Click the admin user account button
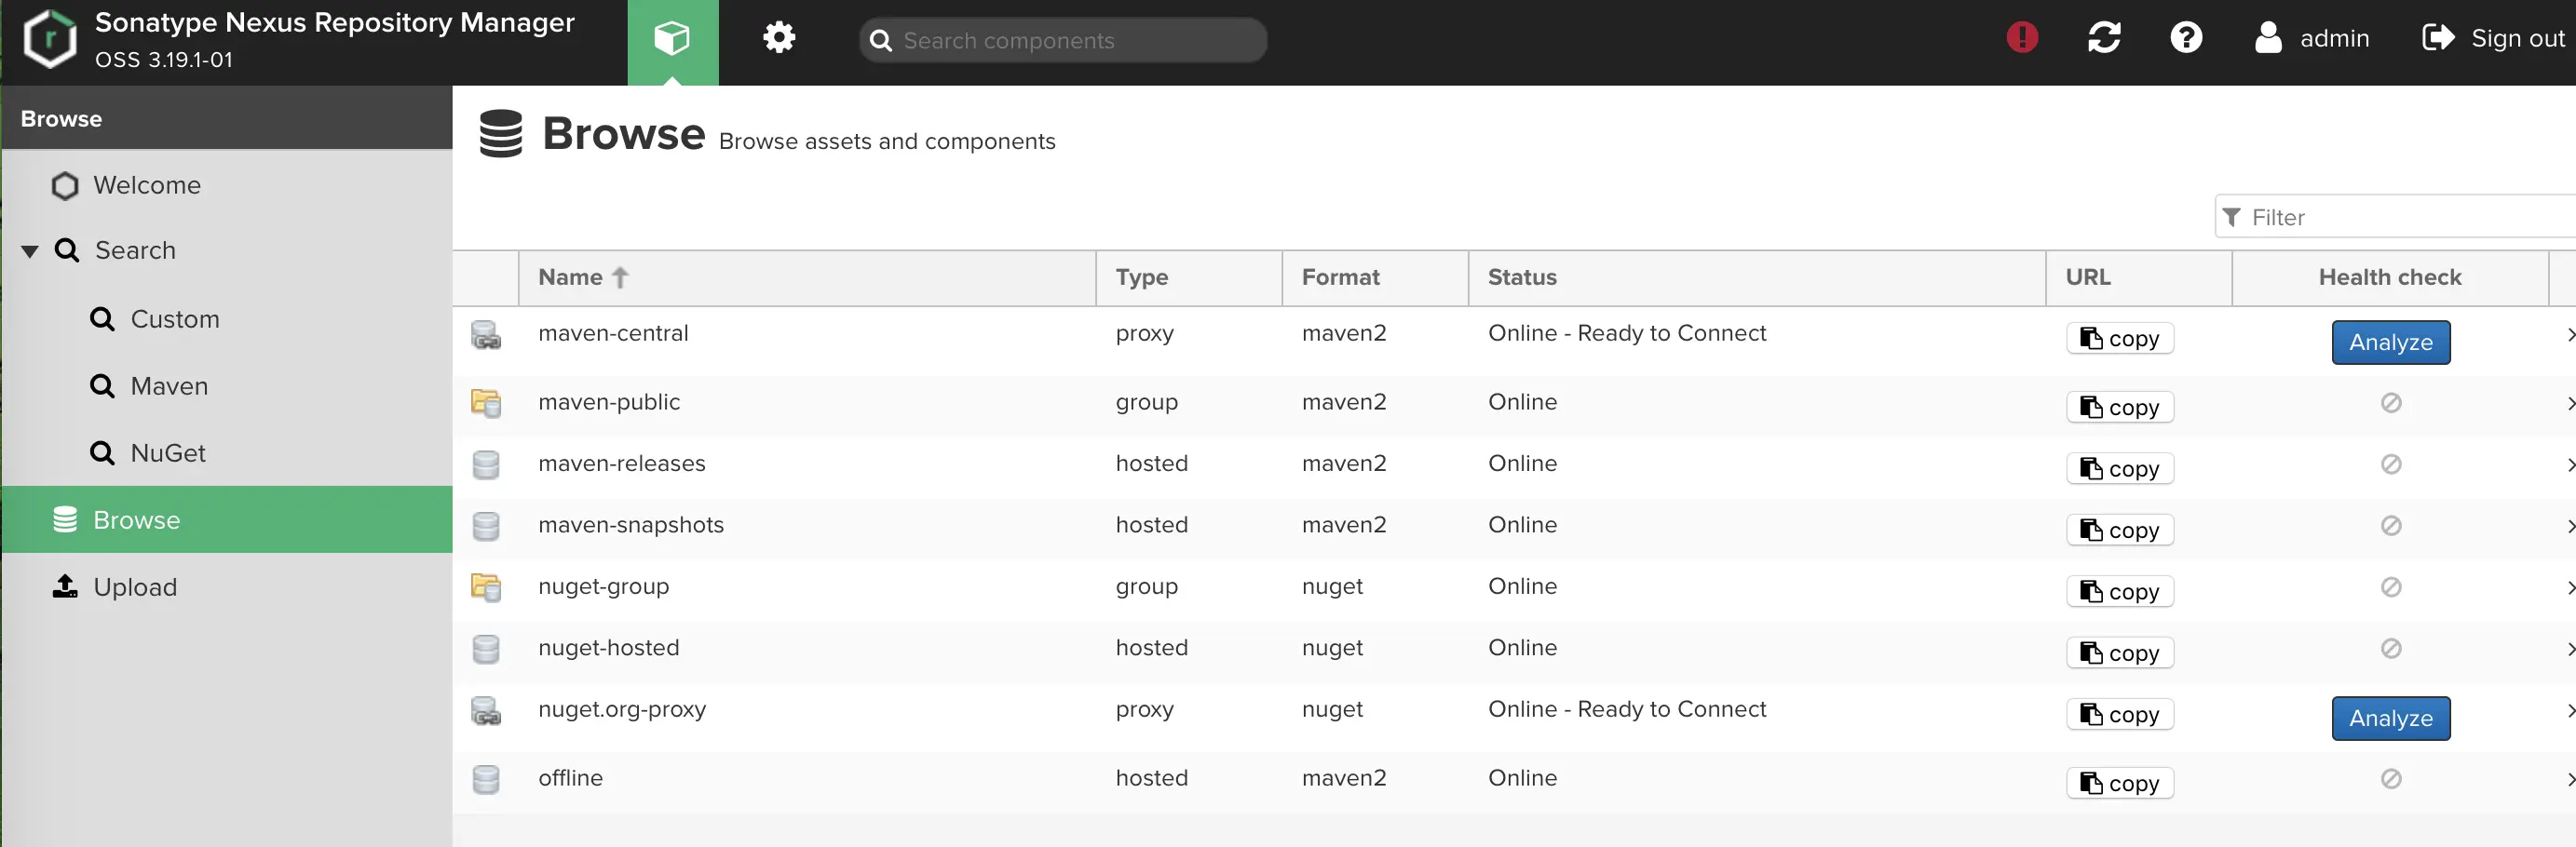The height and width of the screenshot is (847, 2576). (2312, 38)
